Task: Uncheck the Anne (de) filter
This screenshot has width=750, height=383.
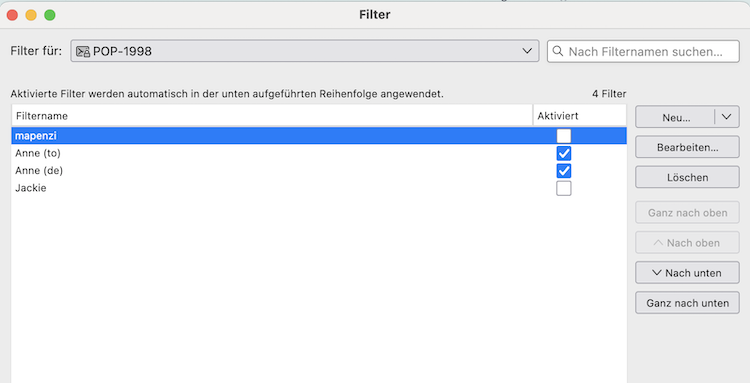Action: (563, 171)
